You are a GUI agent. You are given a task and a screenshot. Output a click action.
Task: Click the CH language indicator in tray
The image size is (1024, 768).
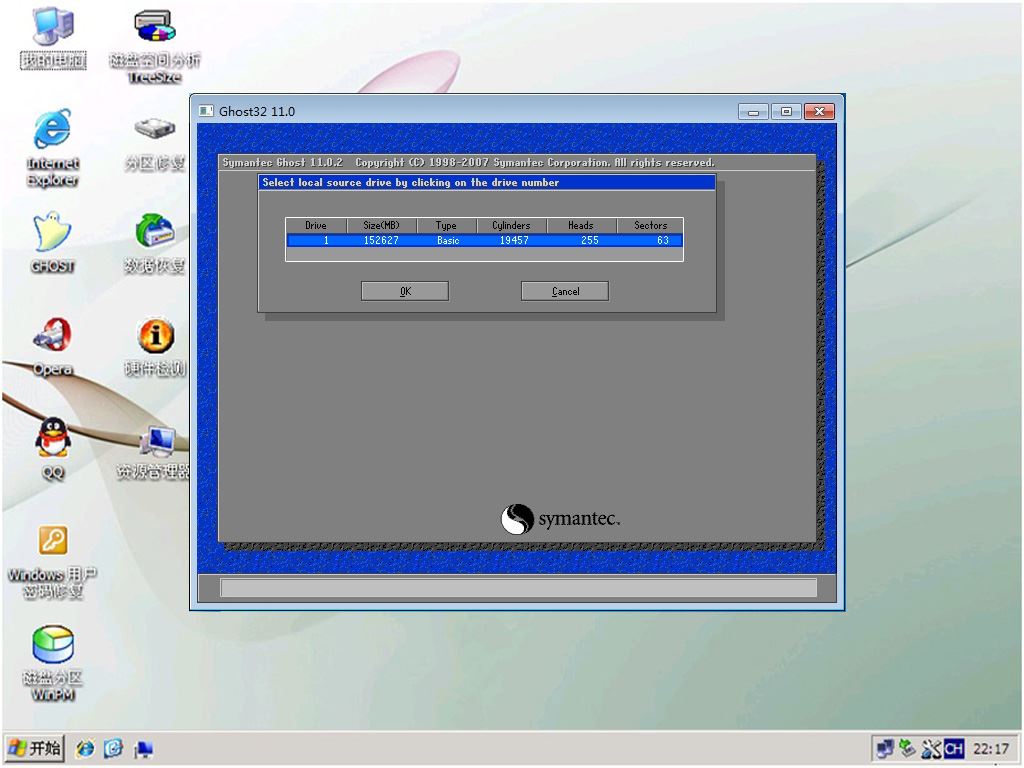953,748
